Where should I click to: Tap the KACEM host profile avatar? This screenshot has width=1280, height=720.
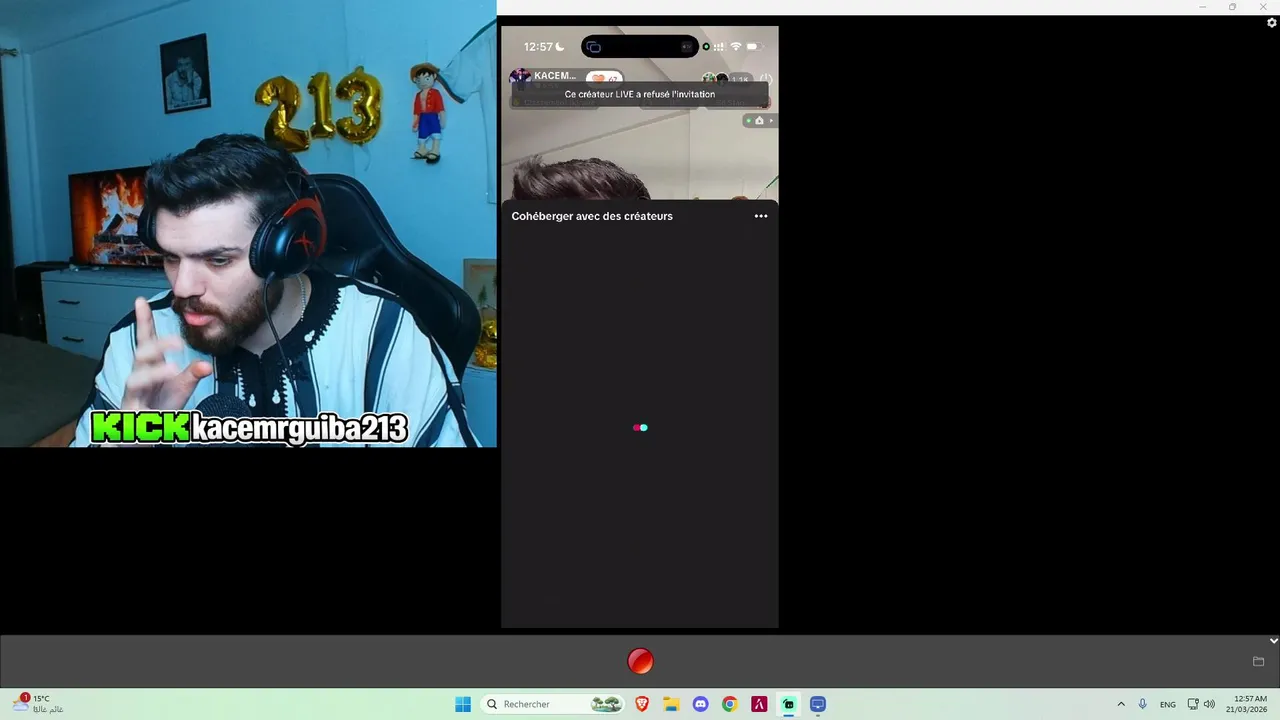[520, 77]
